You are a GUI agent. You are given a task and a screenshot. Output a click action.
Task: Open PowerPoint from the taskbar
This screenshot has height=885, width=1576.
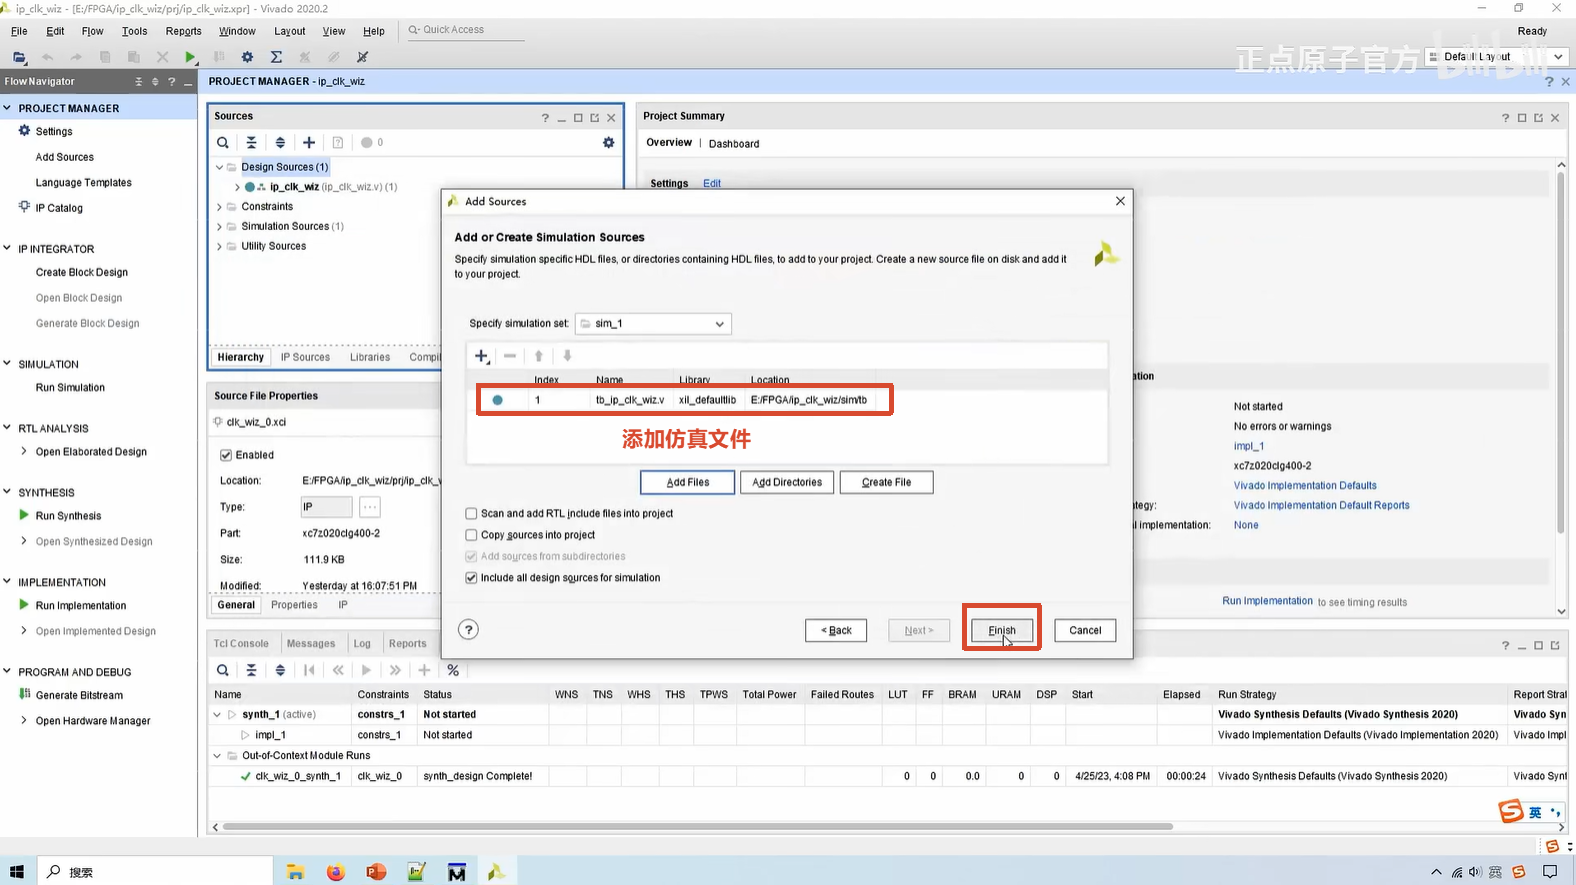(x=376, y=872)
